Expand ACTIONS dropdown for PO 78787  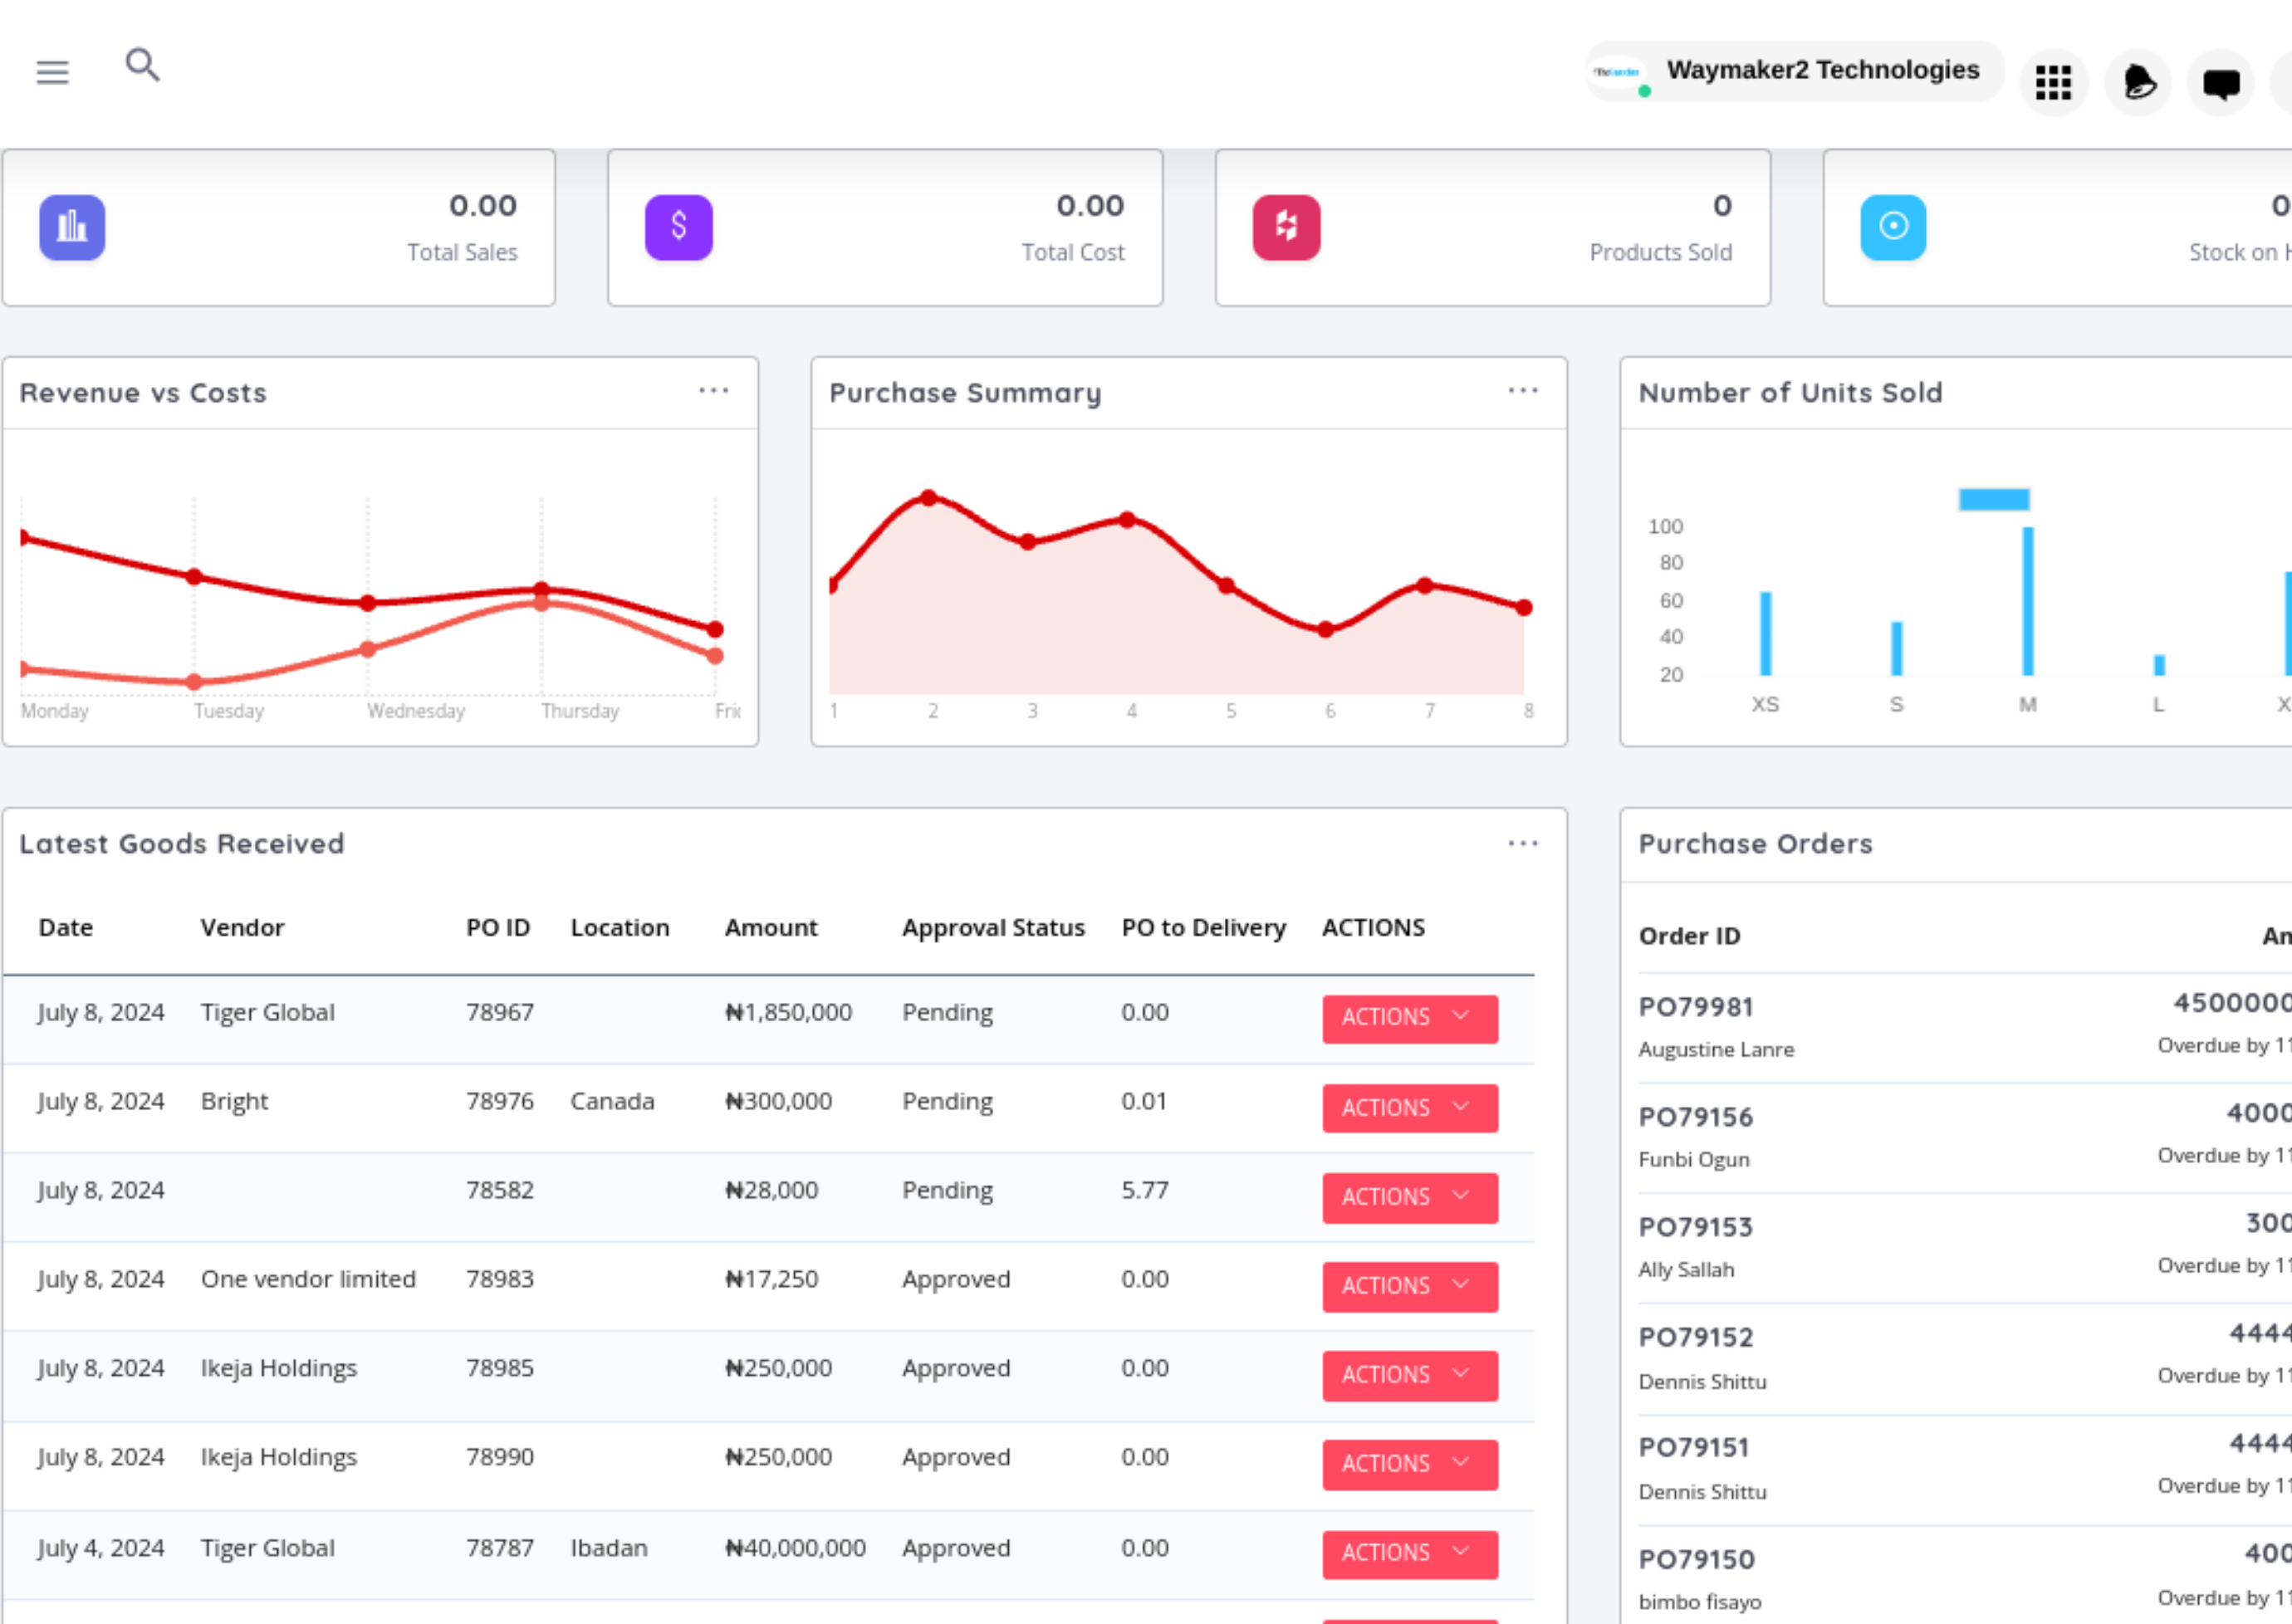(x=1409, y=1553)
